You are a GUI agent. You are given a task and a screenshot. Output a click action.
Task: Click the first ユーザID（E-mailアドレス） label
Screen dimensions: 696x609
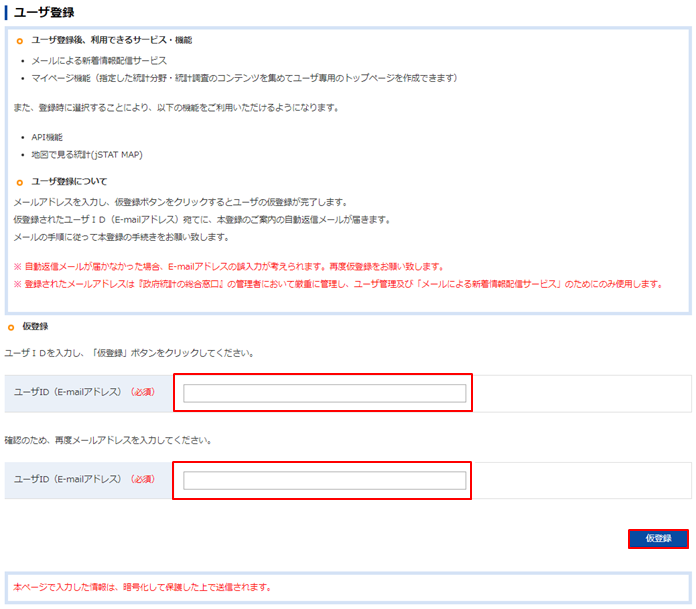pos(67,394)
